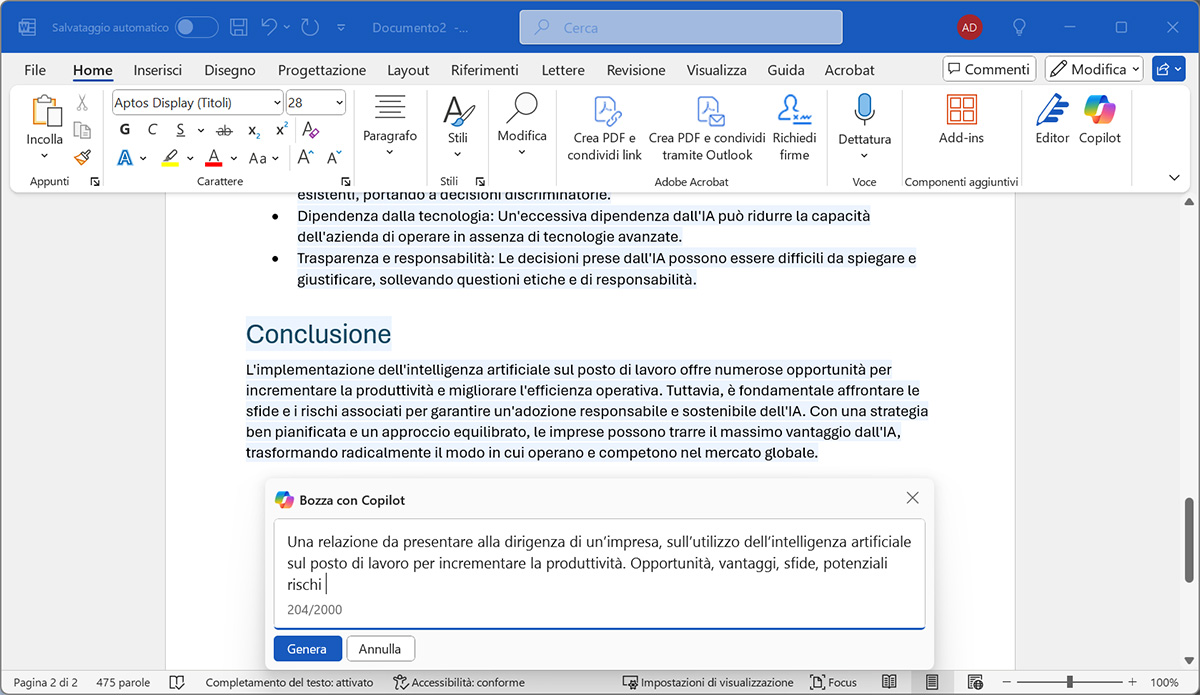This screenshot has height=695, width=1200.
Task: Toggle the Salvataggio automatico switch
Action: [x=197, y=28]
